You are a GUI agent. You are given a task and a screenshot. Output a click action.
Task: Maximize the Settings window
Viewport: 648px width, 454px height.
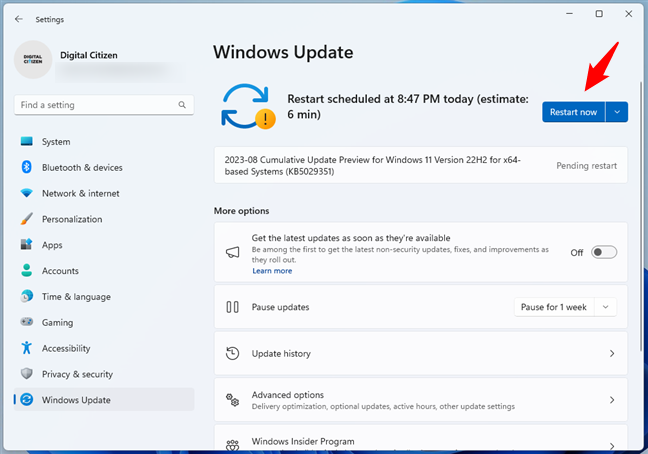tap(599, 14)
